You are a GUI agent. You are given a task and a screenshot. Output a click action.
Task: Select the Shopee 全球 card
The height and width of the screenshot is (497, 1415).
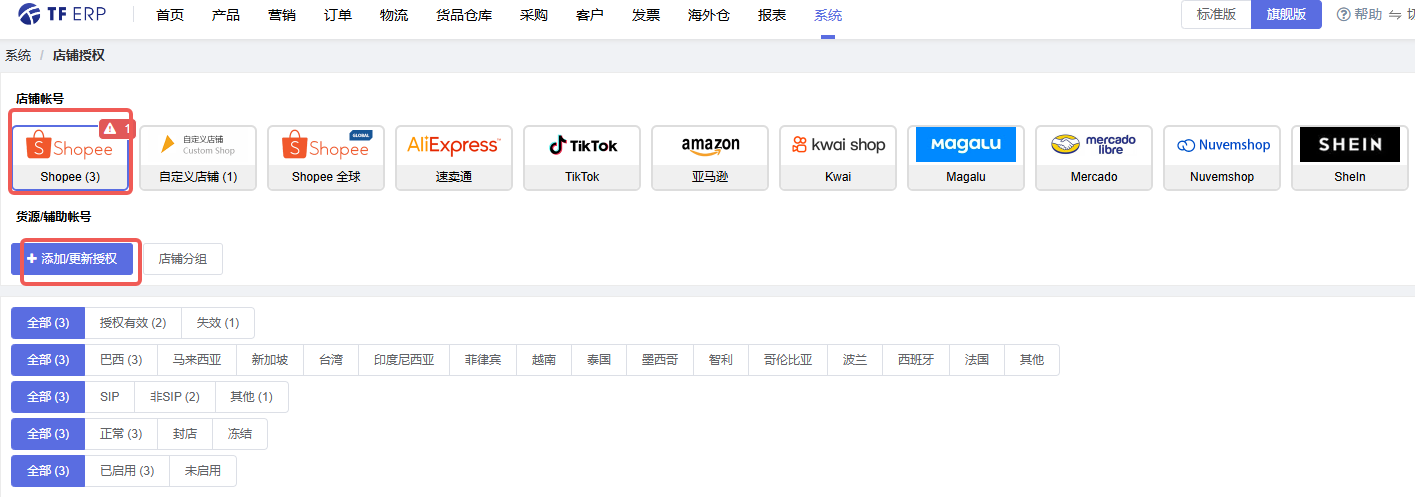coord(326,157)
